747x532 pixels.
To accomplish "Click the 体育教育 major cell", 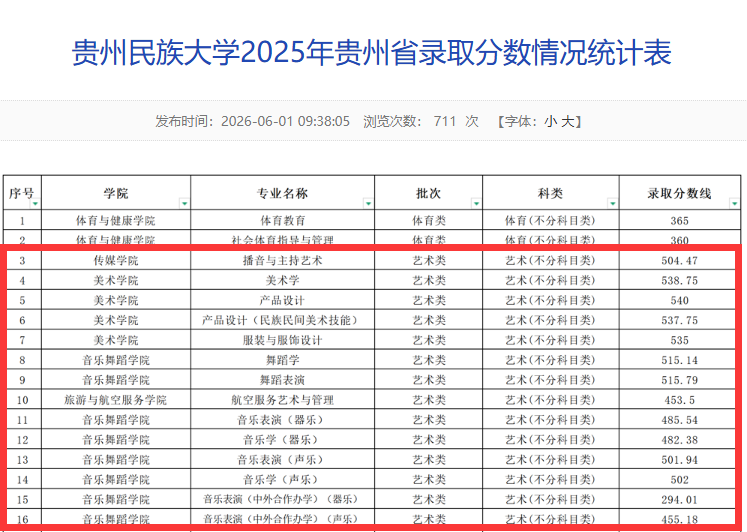I will pyautogui.click(x=283, y=221).
